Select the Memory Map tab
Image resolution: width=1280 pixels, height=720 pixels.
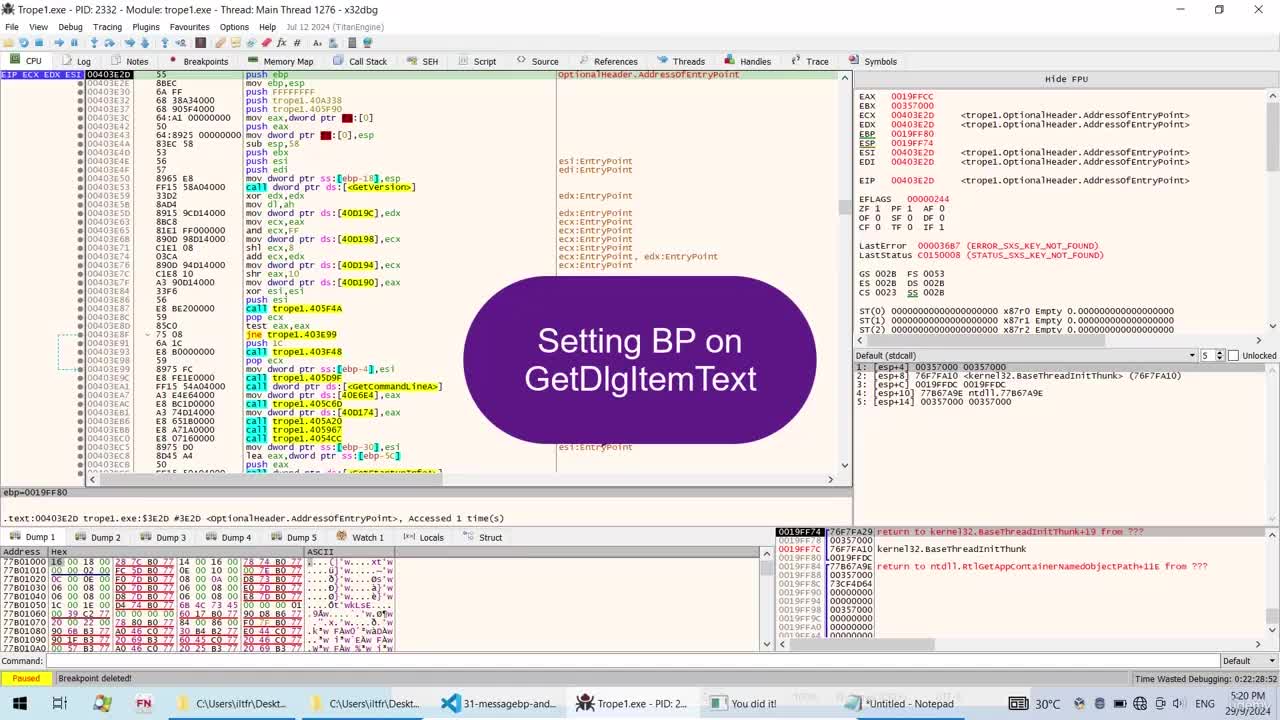pos(281,61)
